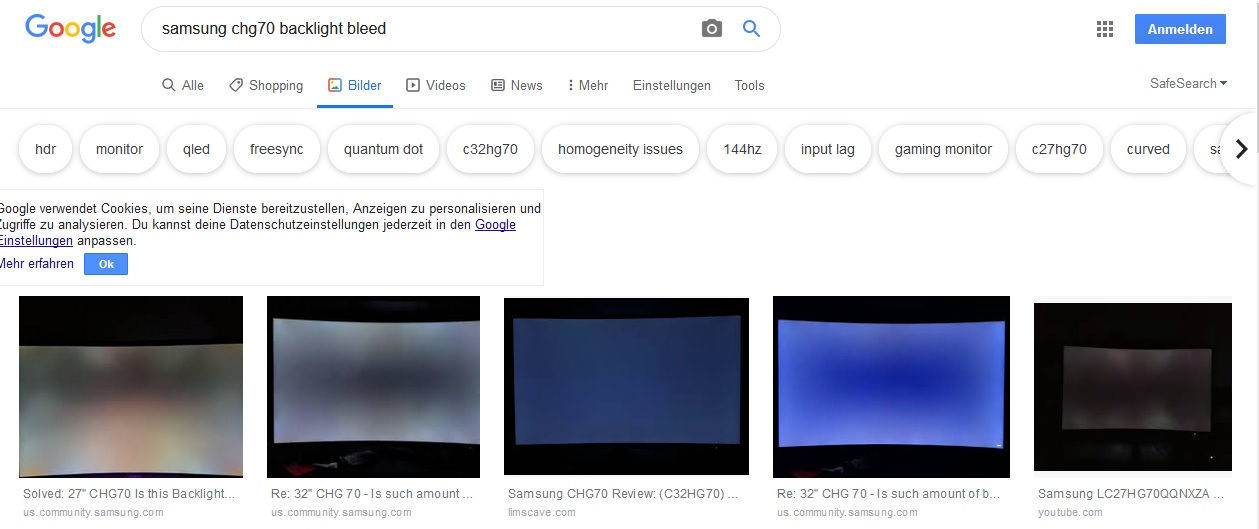The width and height of the screenshot is (1259, 529).
Task: Select the Bilder tab
Action: tap(355, 85)
